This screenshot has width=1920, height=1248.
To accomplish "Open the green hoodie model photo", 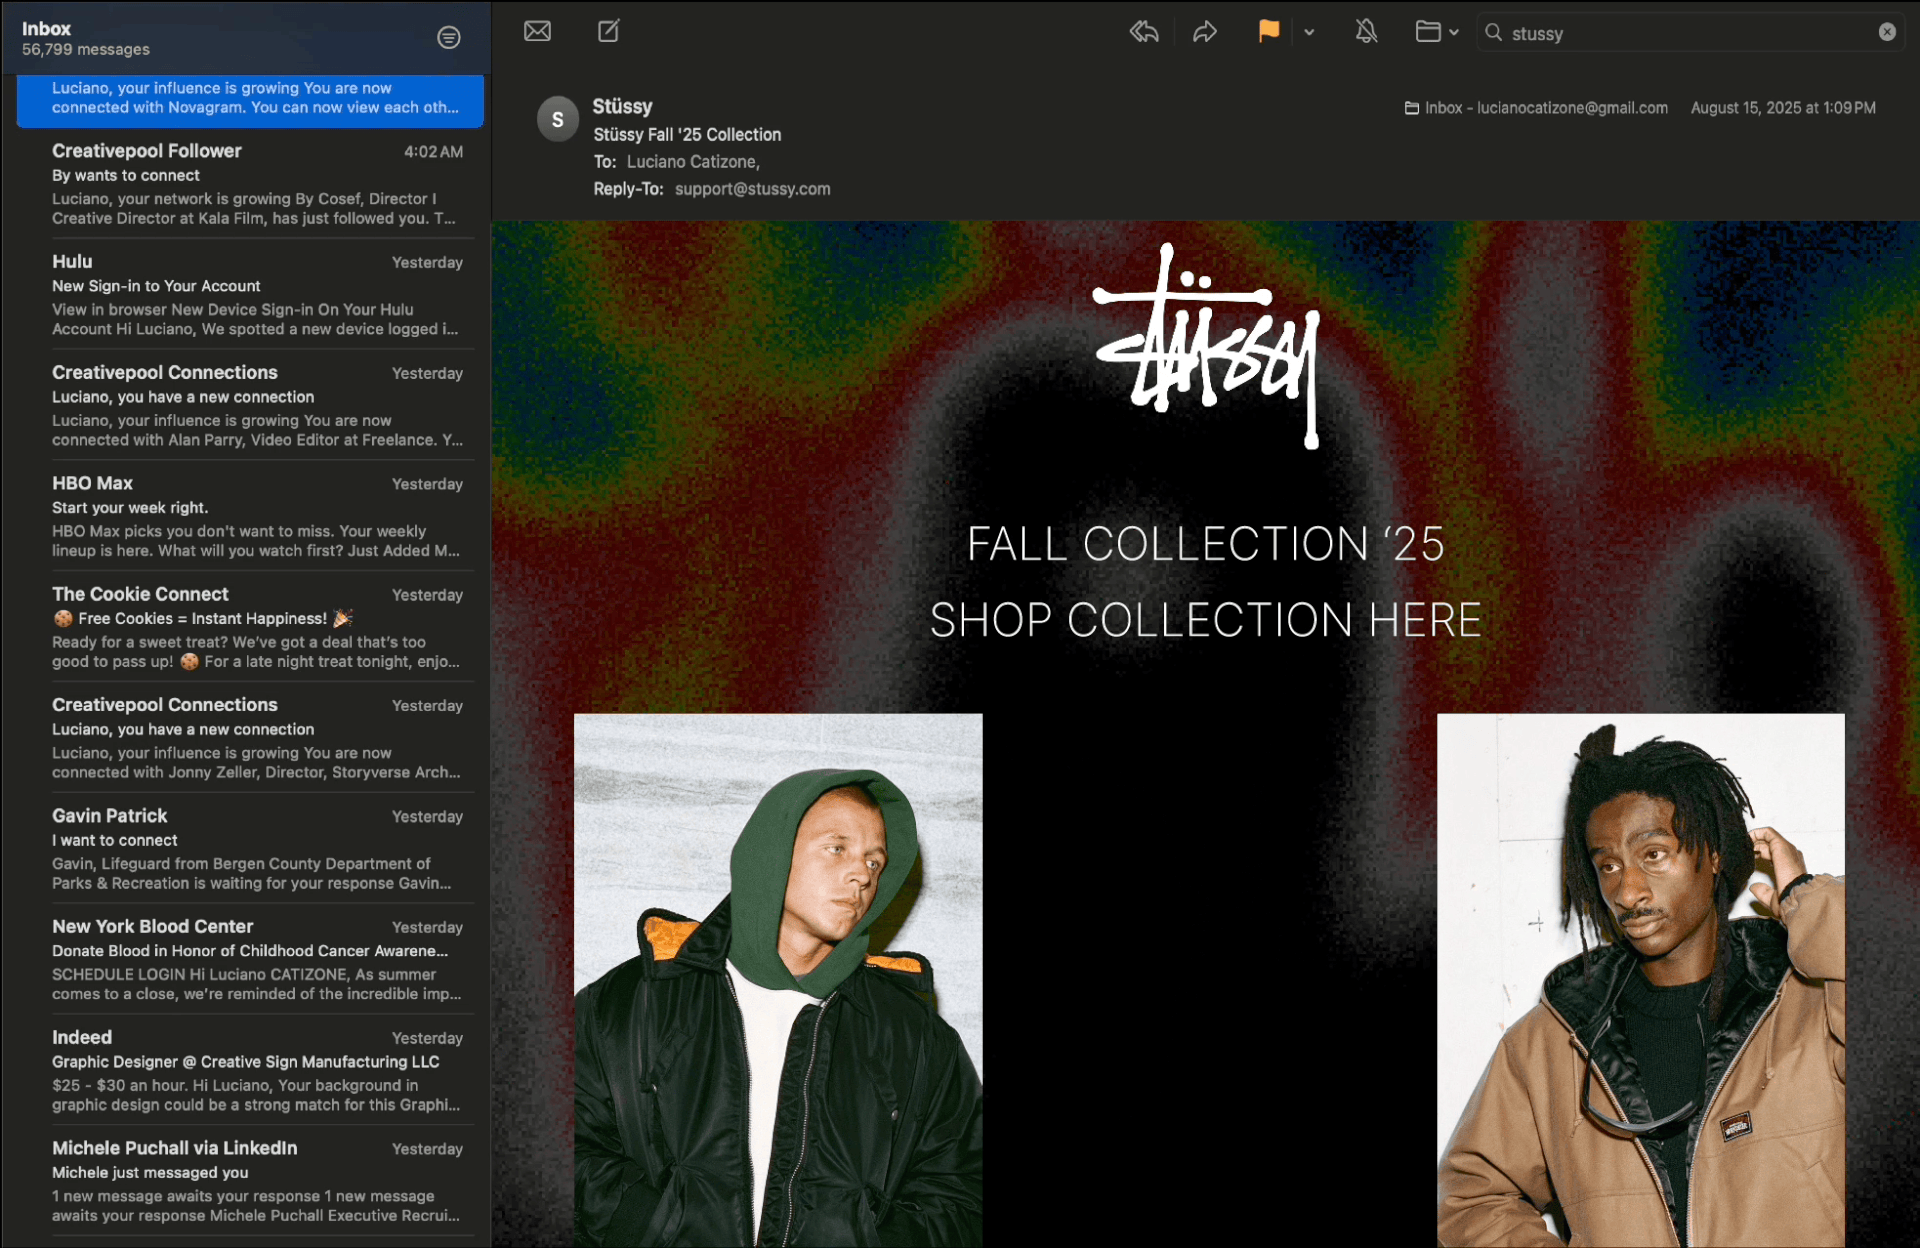I will (778, 980).
